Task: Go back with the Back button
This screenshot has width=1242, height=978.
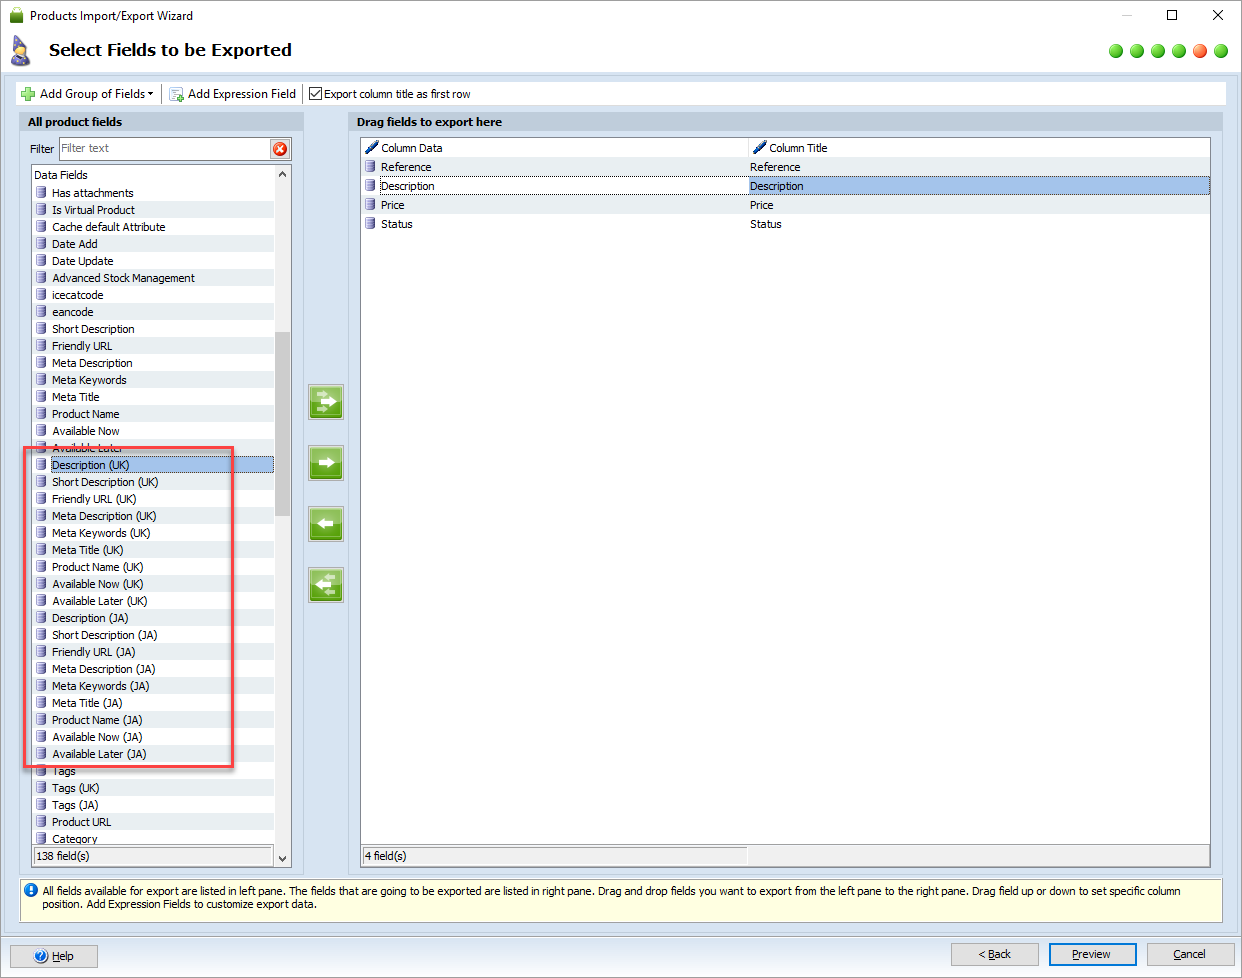Action: point(995,954)
